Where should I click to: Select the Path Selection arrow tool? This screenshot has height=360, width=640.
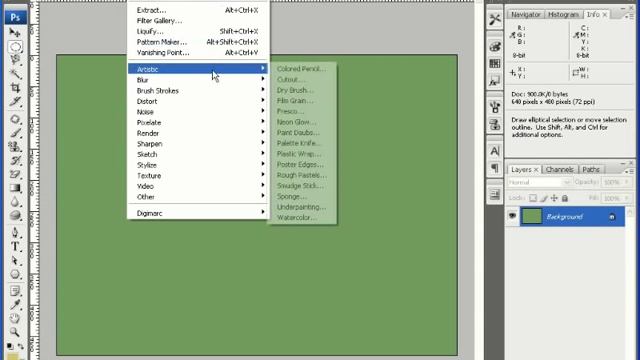[x=15, y=260]
